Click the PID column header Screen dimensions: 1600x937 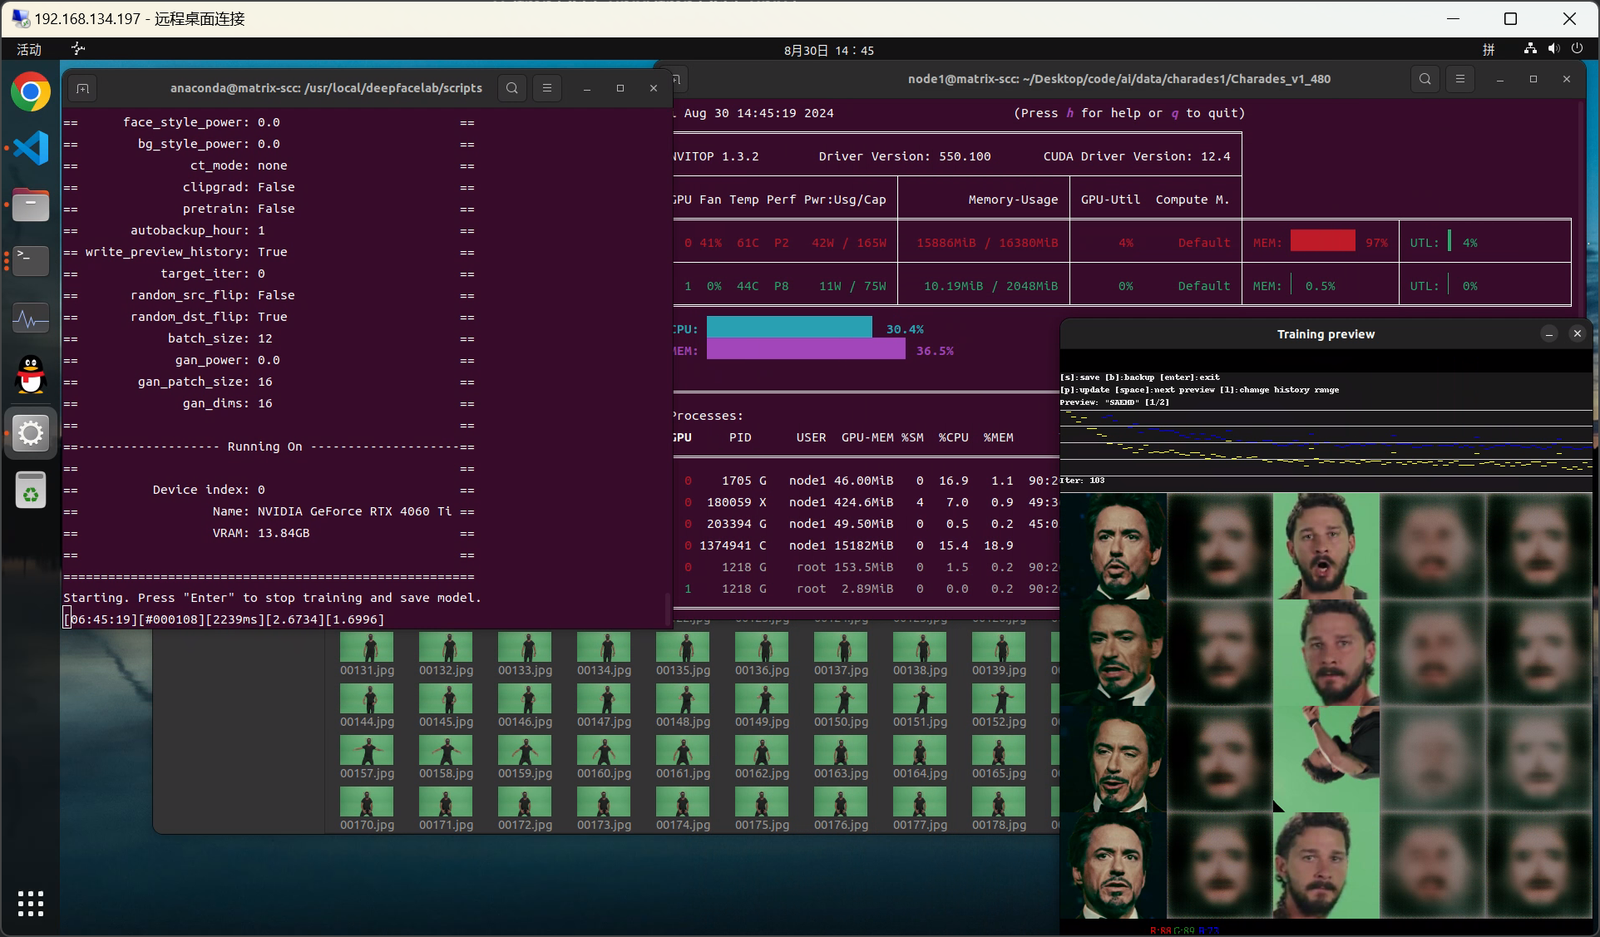click(x=740, y=438)
